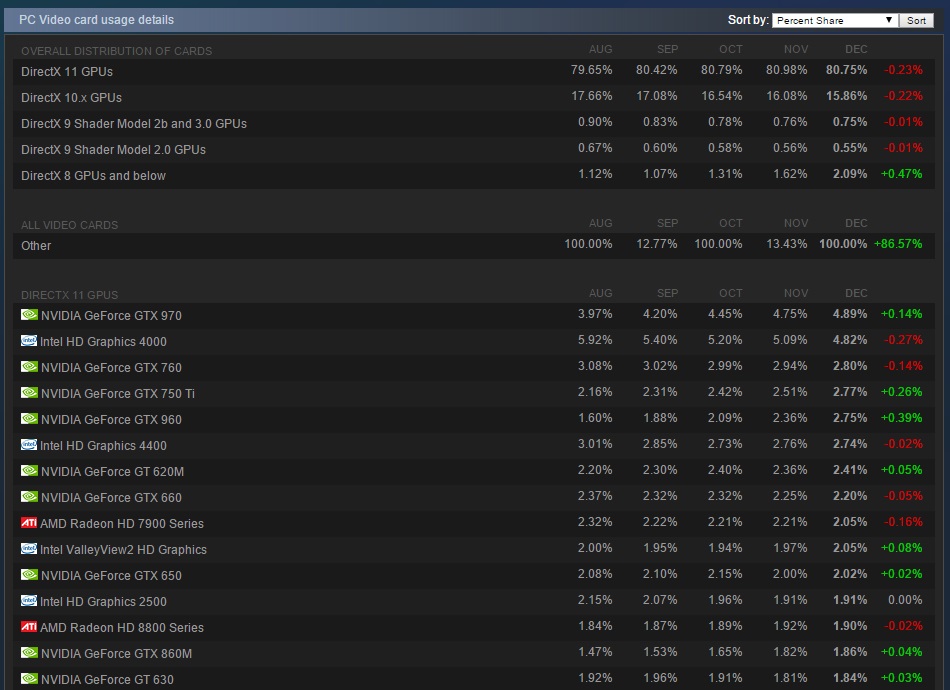Click the 15.86% DEC value for DirectX 10.x
Screen dimensions: 950x690
846,96
